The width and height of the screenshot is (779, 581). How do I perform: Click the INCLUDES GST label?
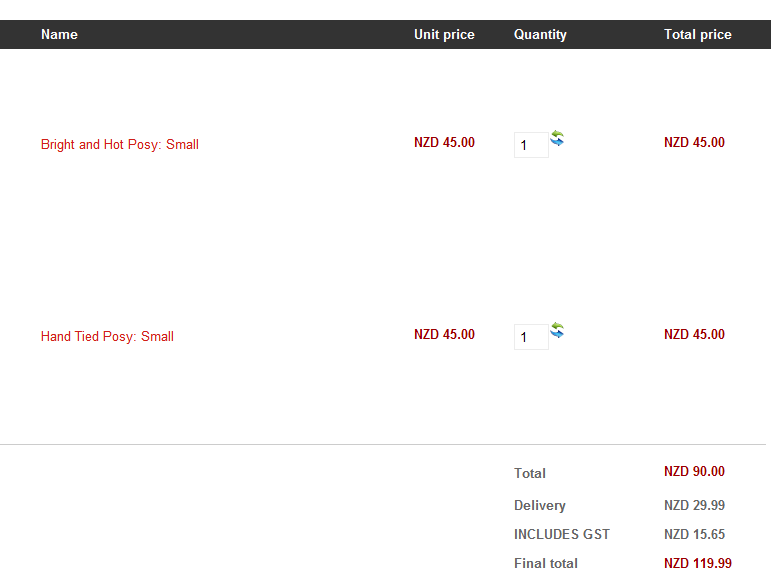(x=562, y=534)
